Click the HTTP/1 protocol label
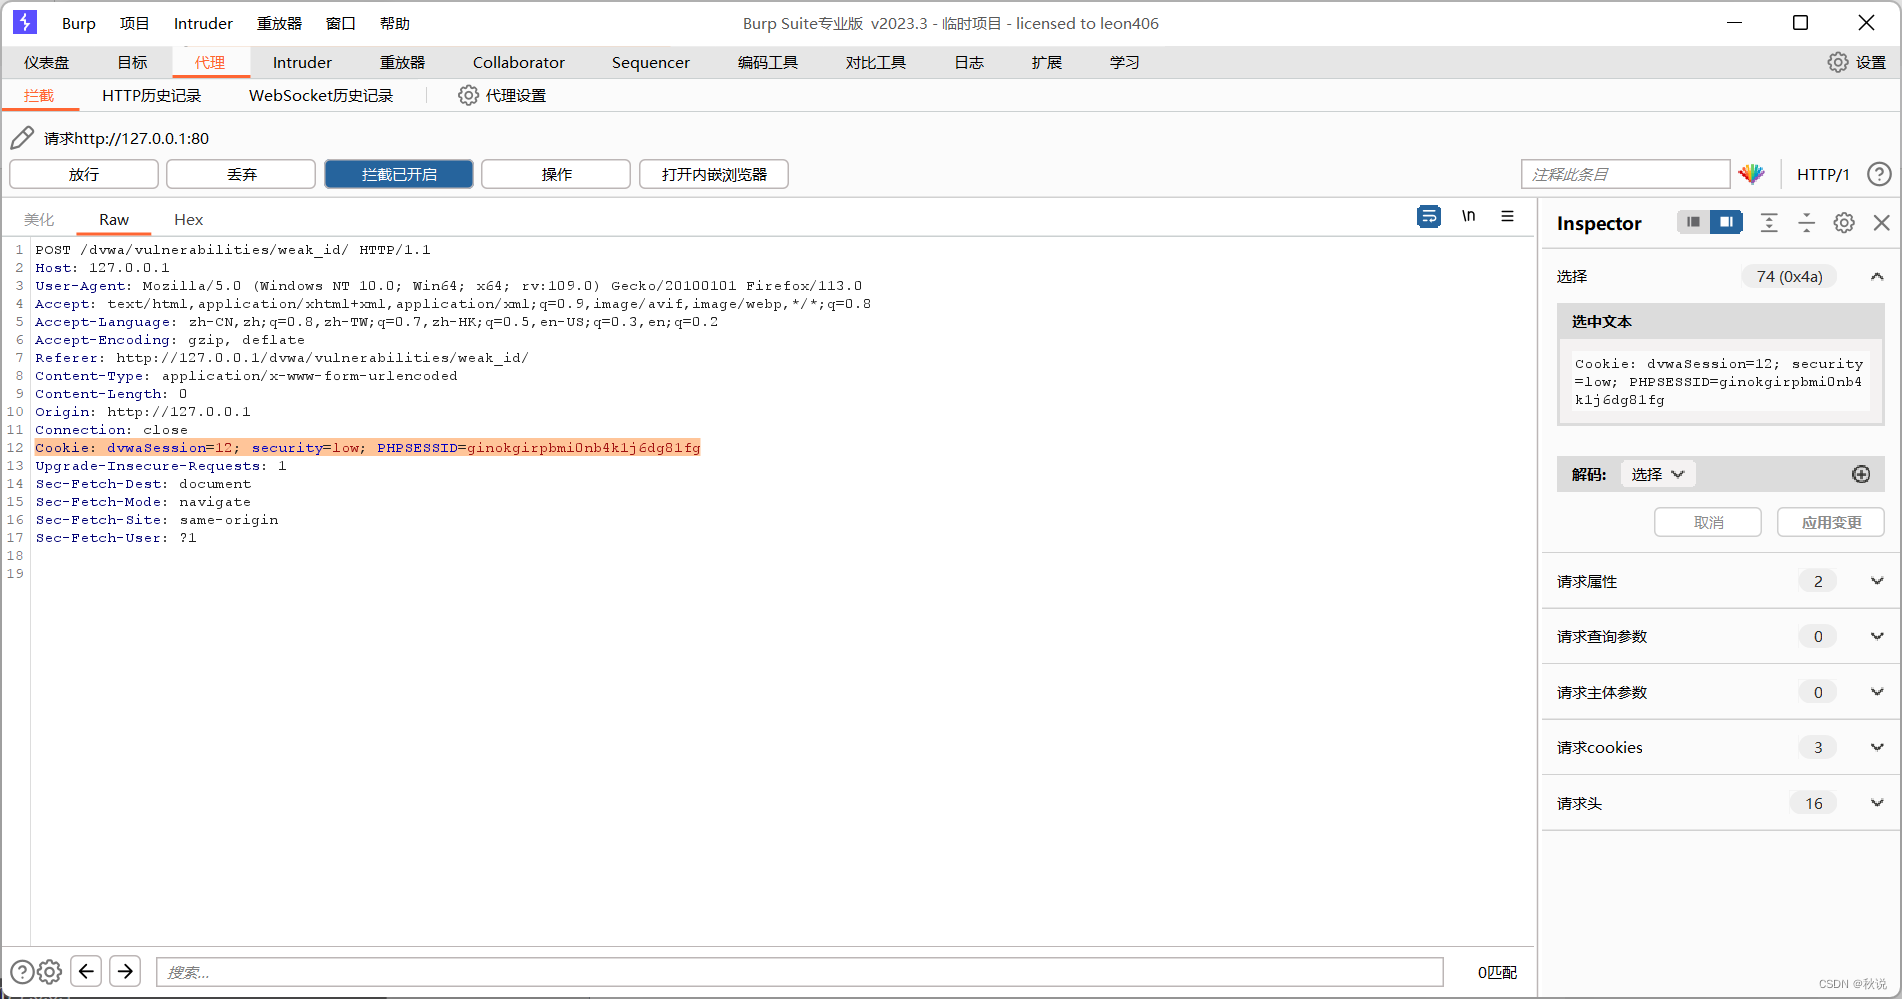Screen dimensions: 1902x999 coord(1823,174)
